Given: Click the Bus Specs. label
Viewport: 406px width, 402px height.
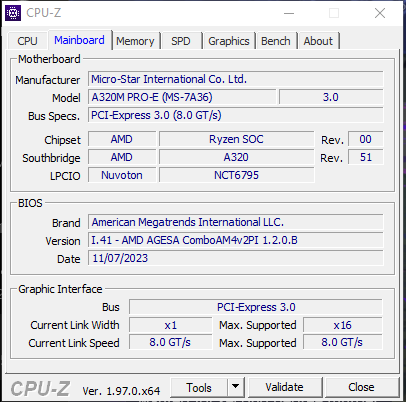Looking at the screenshot, I should point(54,116).
